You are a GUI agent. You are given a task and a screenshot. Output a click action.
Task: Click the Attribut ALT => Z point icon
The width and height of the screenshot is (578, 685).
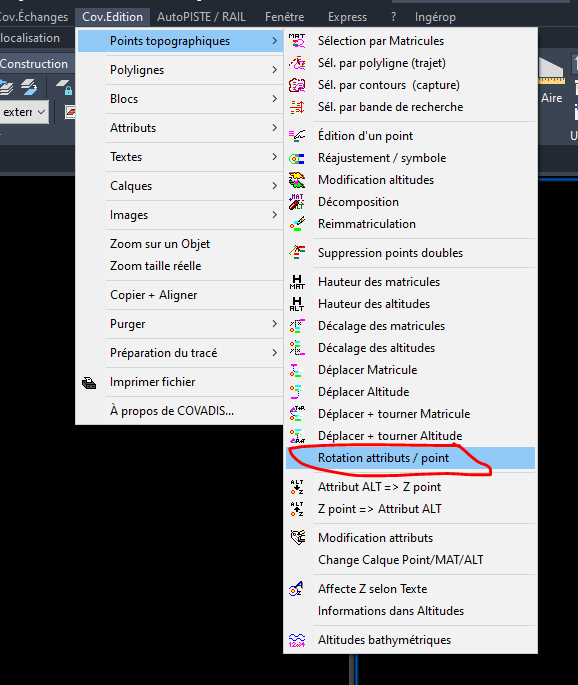297,487
